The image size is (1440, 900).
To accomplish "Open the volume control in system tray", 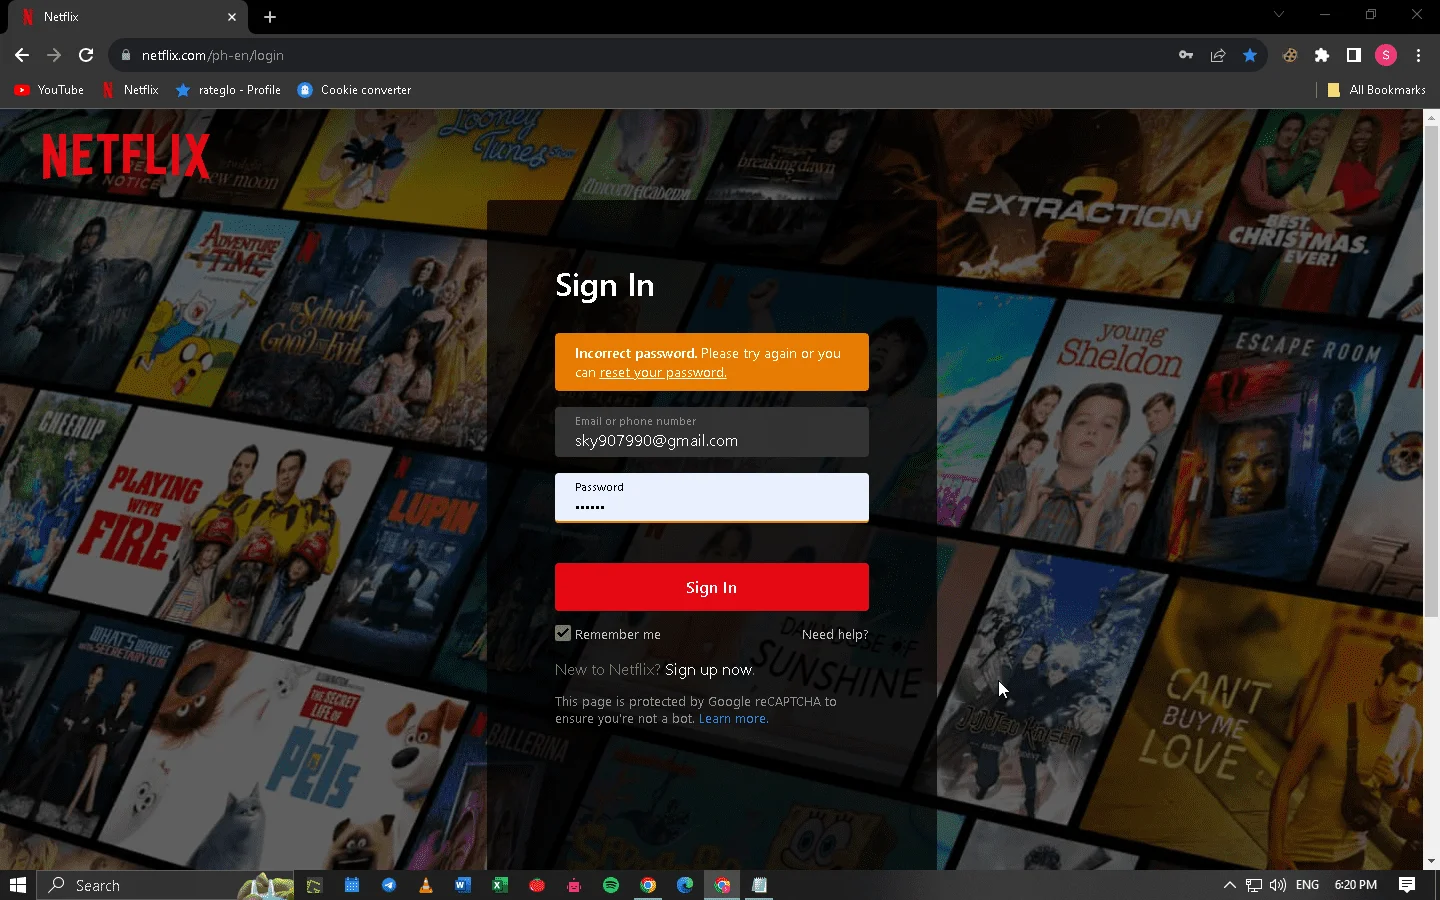I will click(1278, 885).
